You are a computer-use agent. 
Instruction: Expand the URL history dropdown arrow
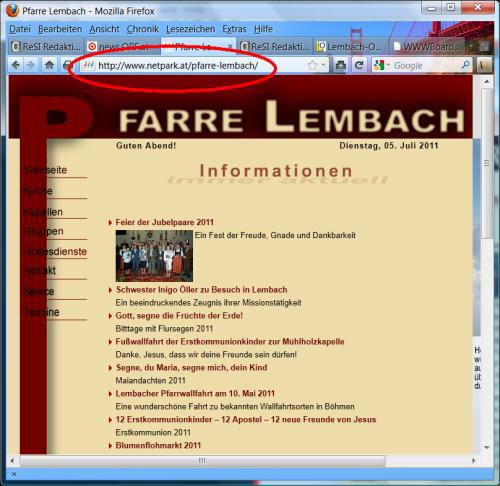pos(323,65)
